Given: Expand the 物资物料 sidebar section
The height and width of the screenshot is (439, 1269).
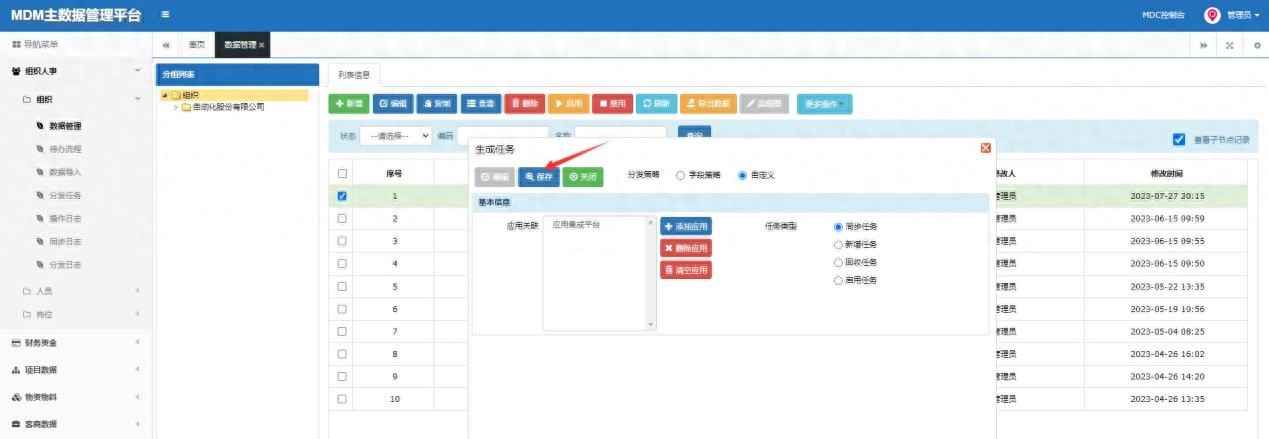Looking at the screenshot, I should (76, 397).
